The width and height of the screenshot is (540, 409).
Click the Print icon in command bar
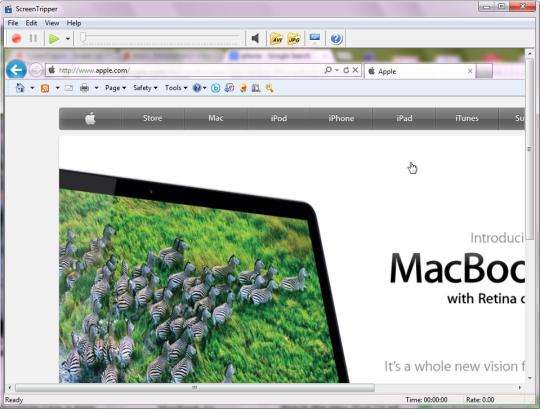coord(84,88)
